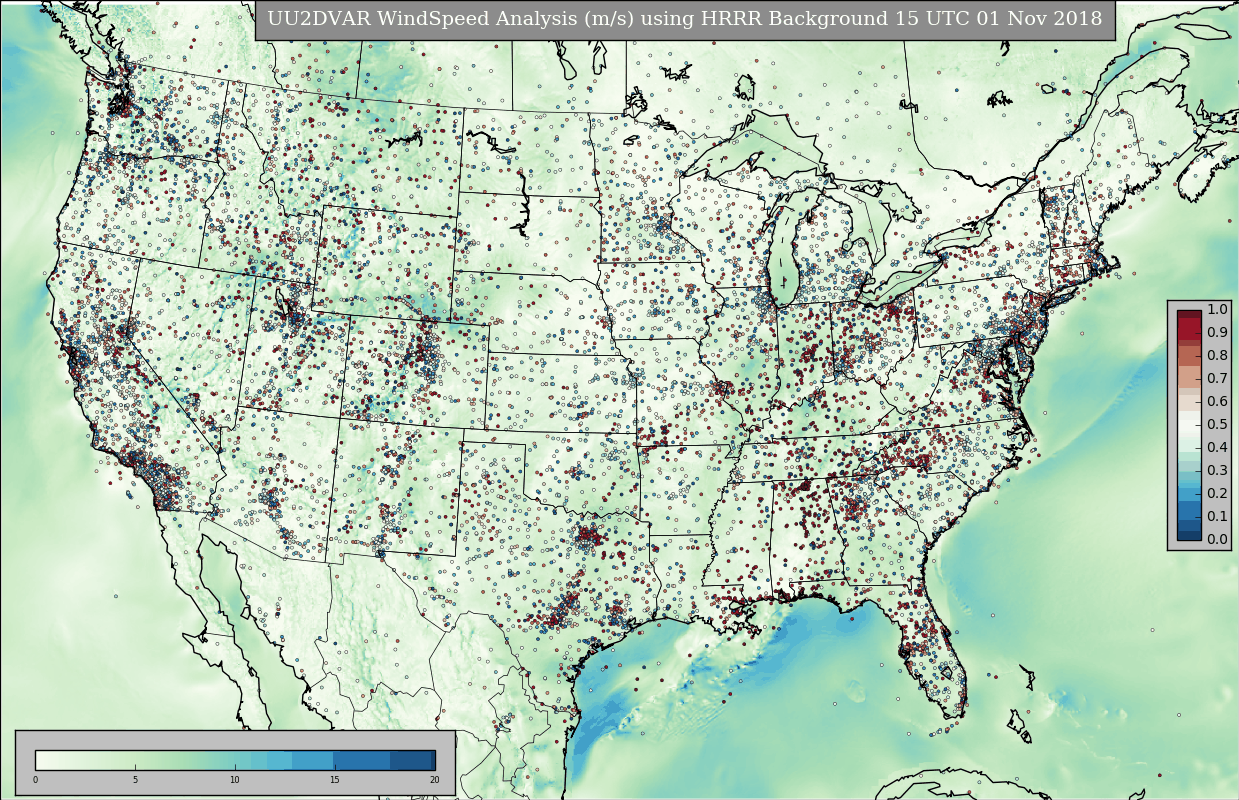
Task: Select the 0.8 label on right colorbar
Action: [x=1217, y=355]
